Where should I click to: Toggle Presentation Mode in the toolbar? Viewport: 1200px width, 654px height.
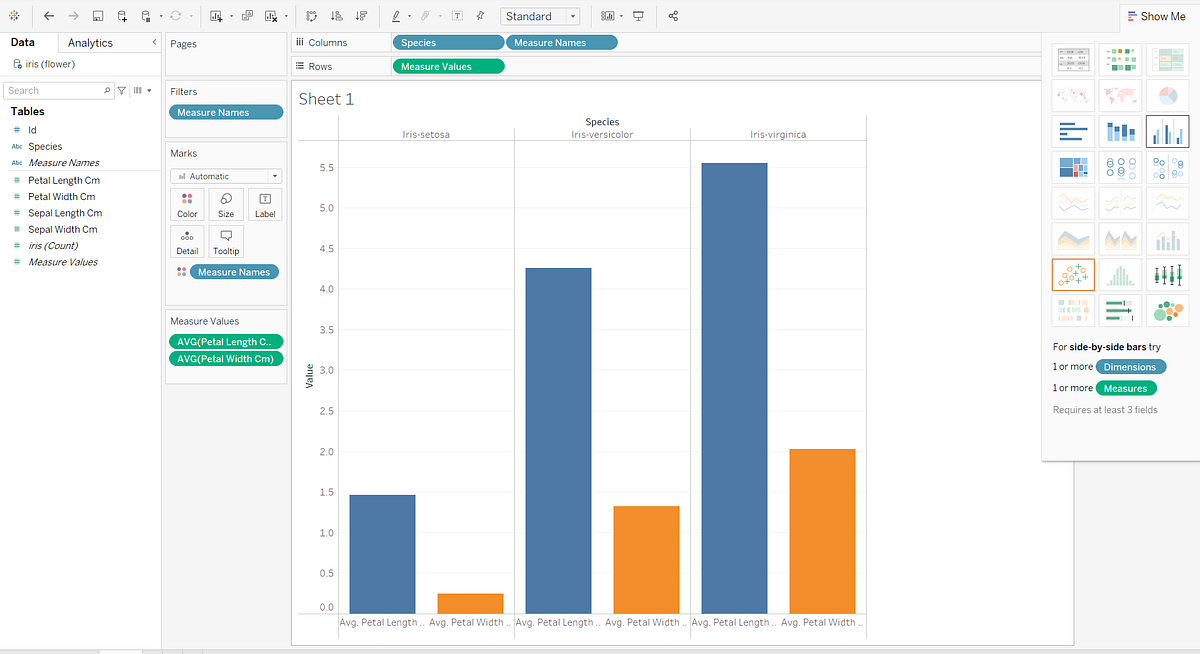click(x=638, y=15)
